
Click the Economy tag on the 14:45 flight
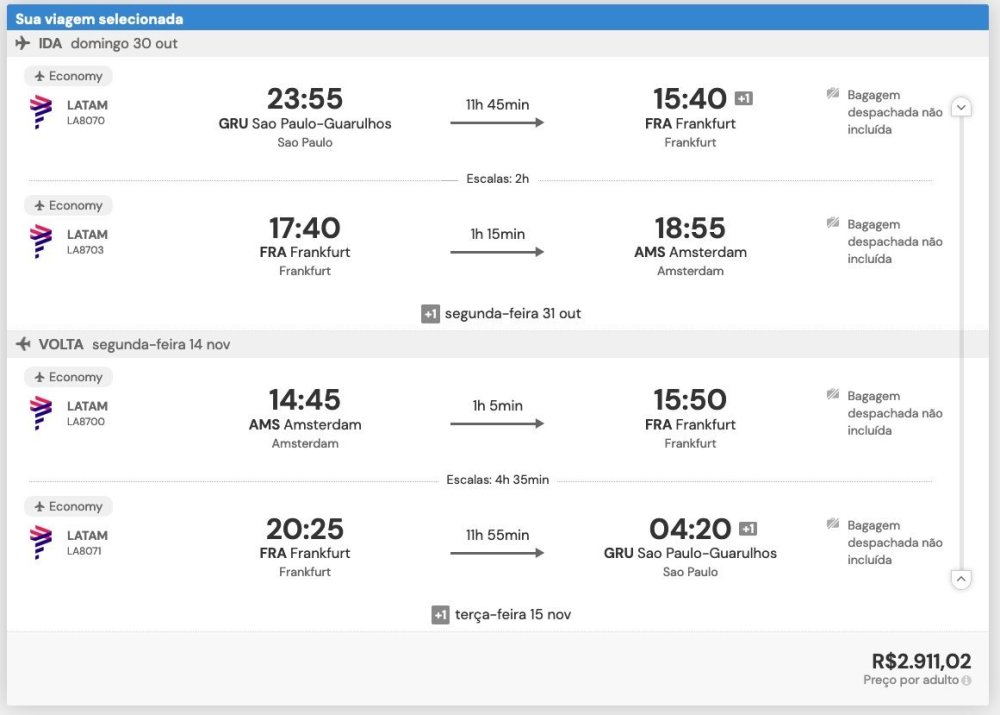(x=68, y=378)
